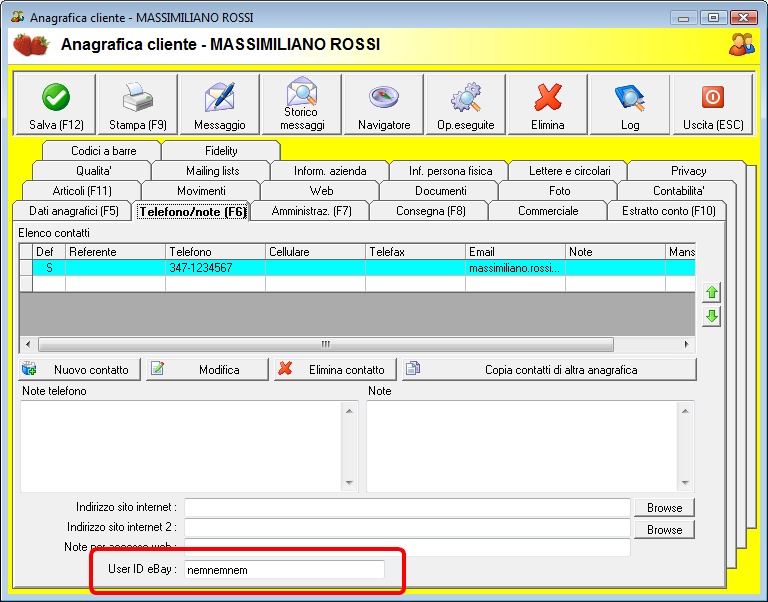Click the Indirizzo sito internet field

pyautogui.click(x=407, y=507)
